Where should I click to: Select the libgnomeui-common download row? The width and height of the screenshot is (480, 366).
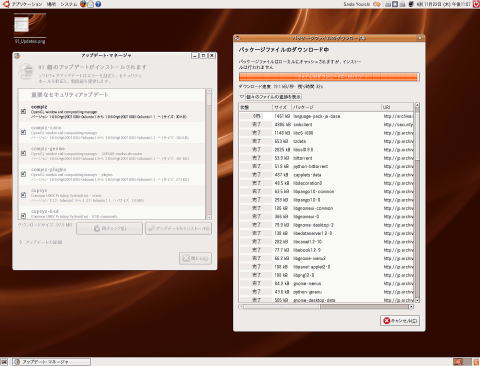[326, 208]
